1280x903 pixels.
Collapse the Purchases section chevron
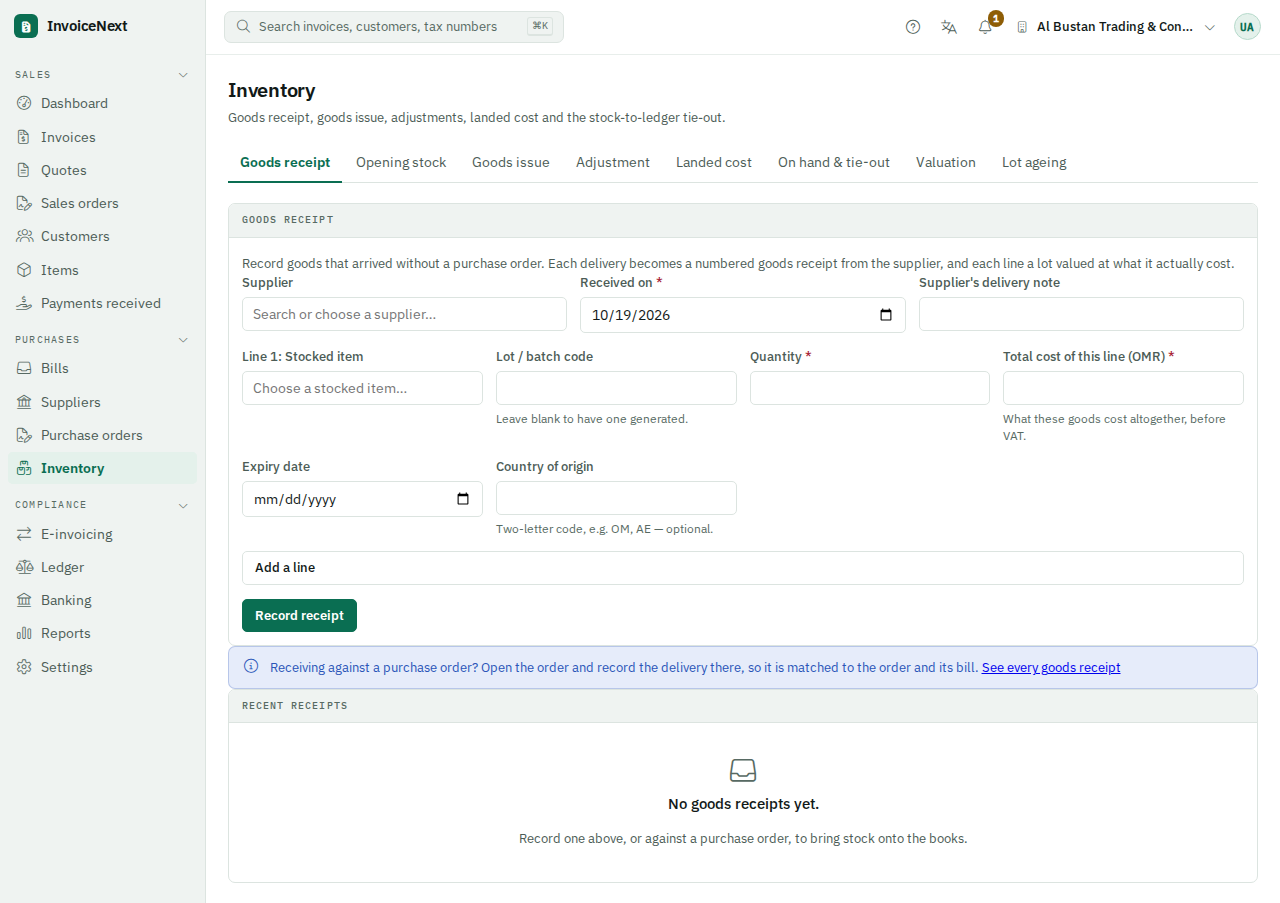click(183, 340)
